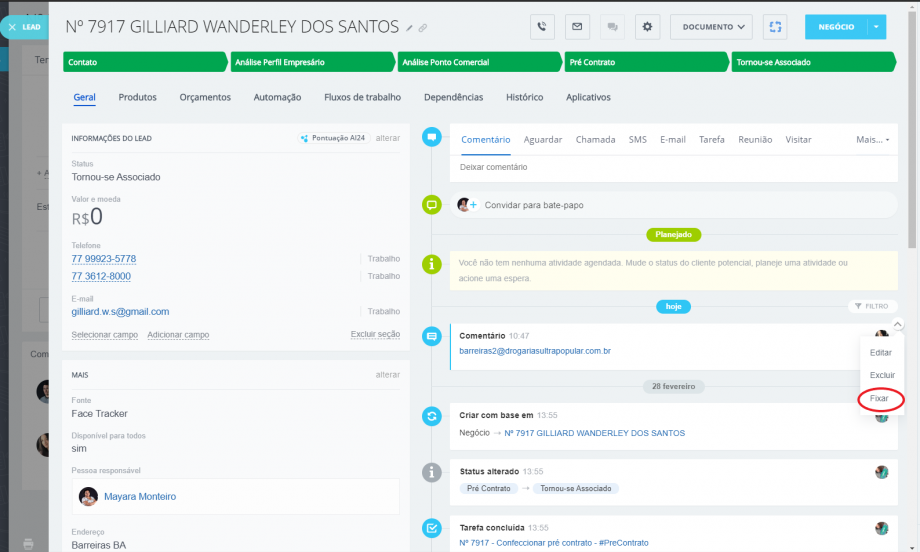Open the chat bubbles icon button
The image size is (920, 552).
(612, 27)
